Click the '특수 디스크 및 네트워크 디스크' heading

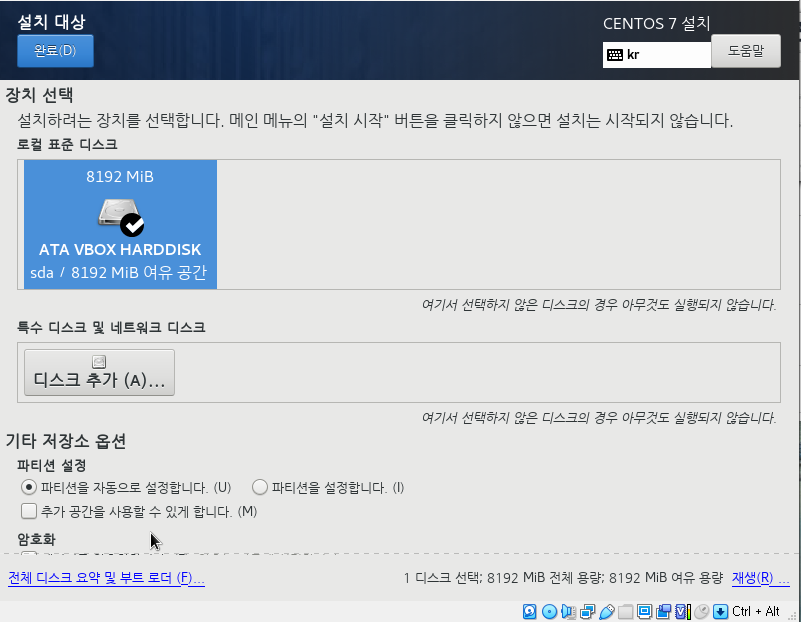pyautogui.click(x=111, y=327)
